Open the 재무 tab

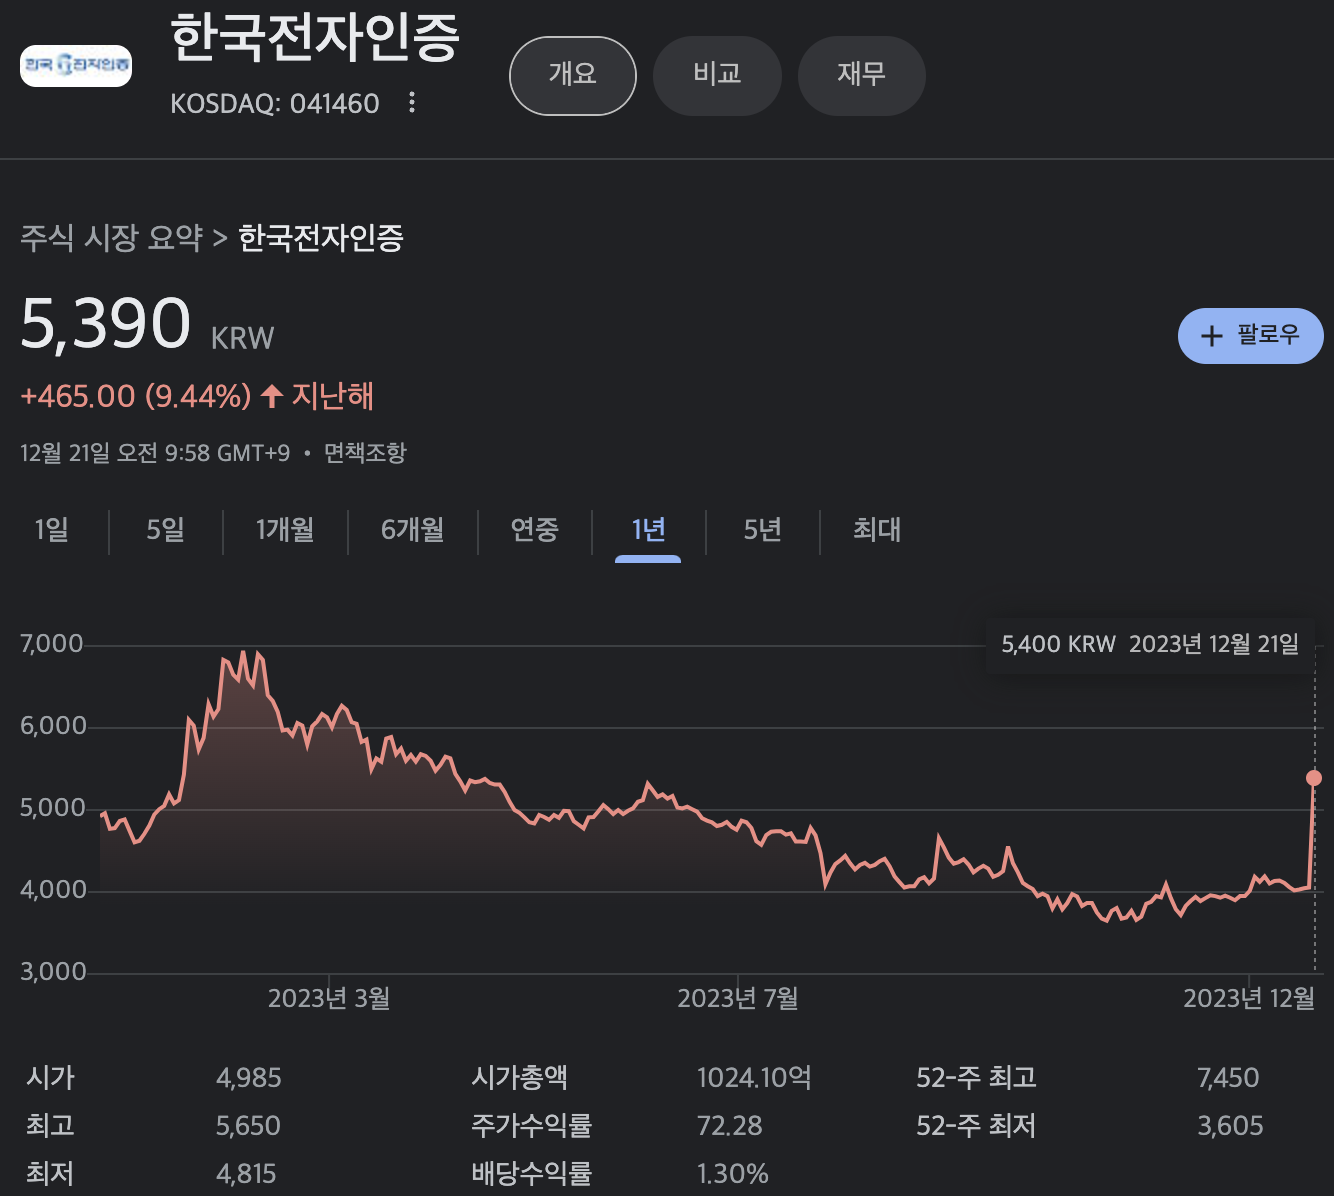tap(861, 76)
